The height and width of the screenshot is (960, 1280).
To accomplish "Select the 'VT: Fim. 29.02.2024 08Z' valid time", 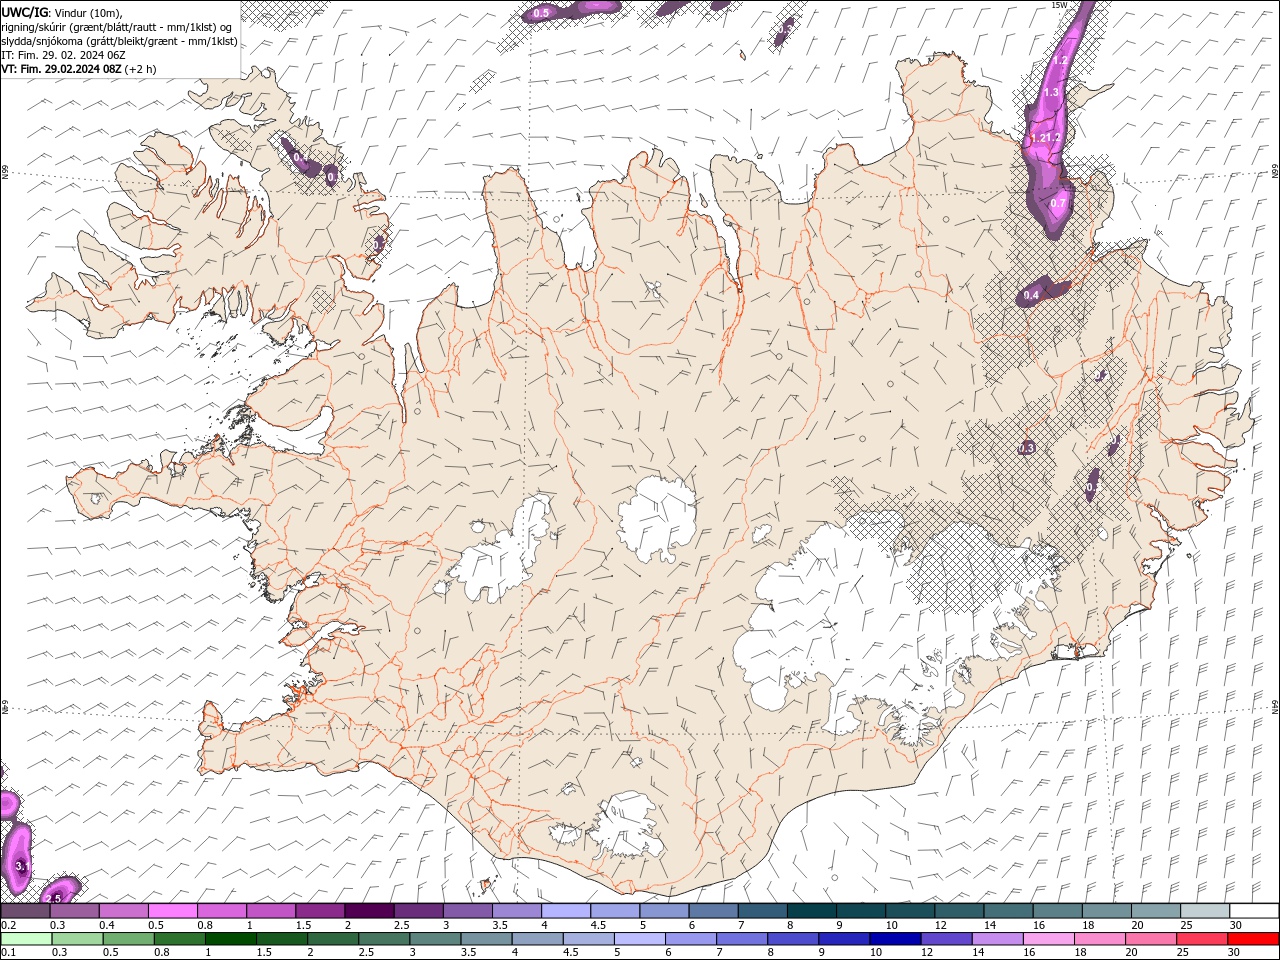I will (62, 69).
